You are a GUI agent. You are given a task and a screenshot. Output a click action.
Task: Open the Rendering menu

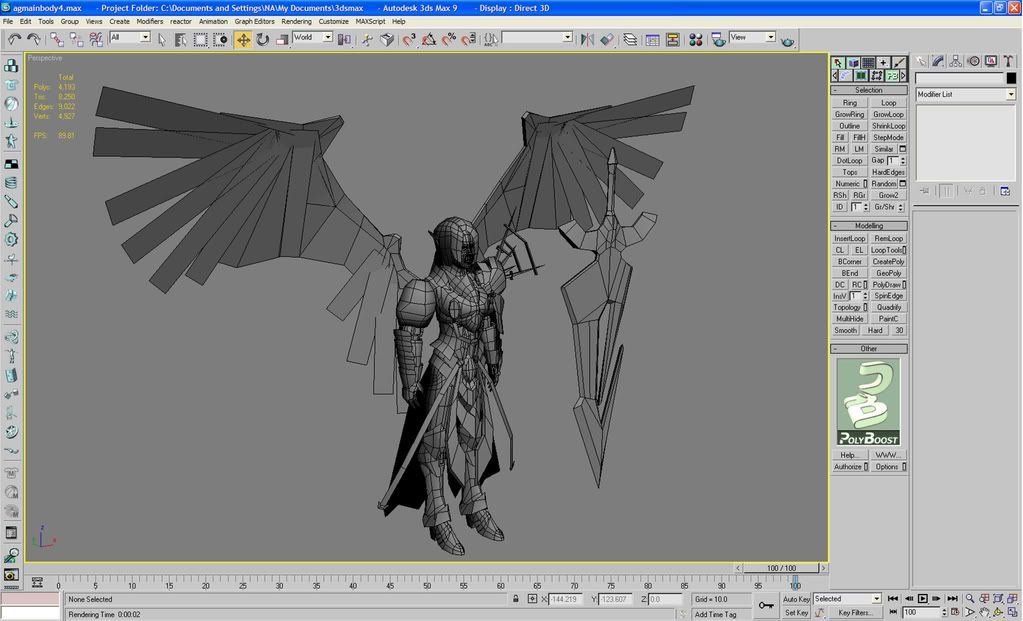296,21
